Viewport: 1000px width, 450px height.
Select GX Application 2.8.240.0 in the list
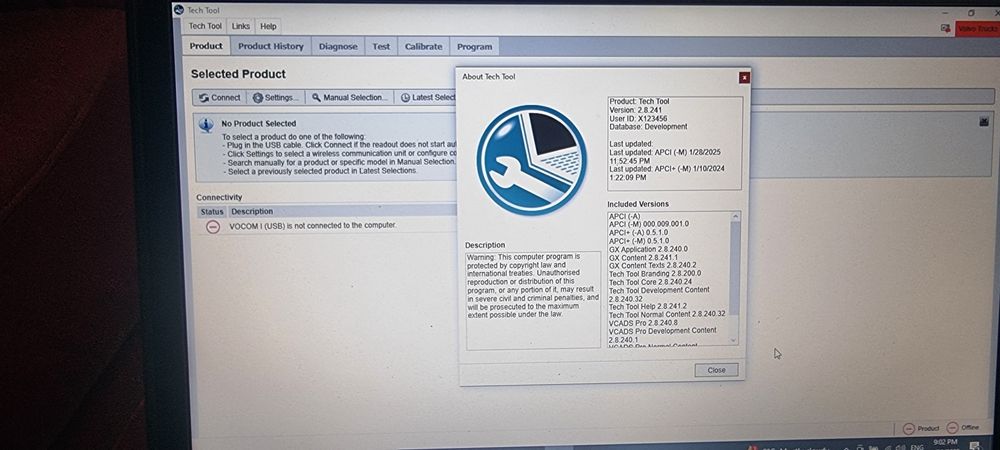click(x=648, y=249)
